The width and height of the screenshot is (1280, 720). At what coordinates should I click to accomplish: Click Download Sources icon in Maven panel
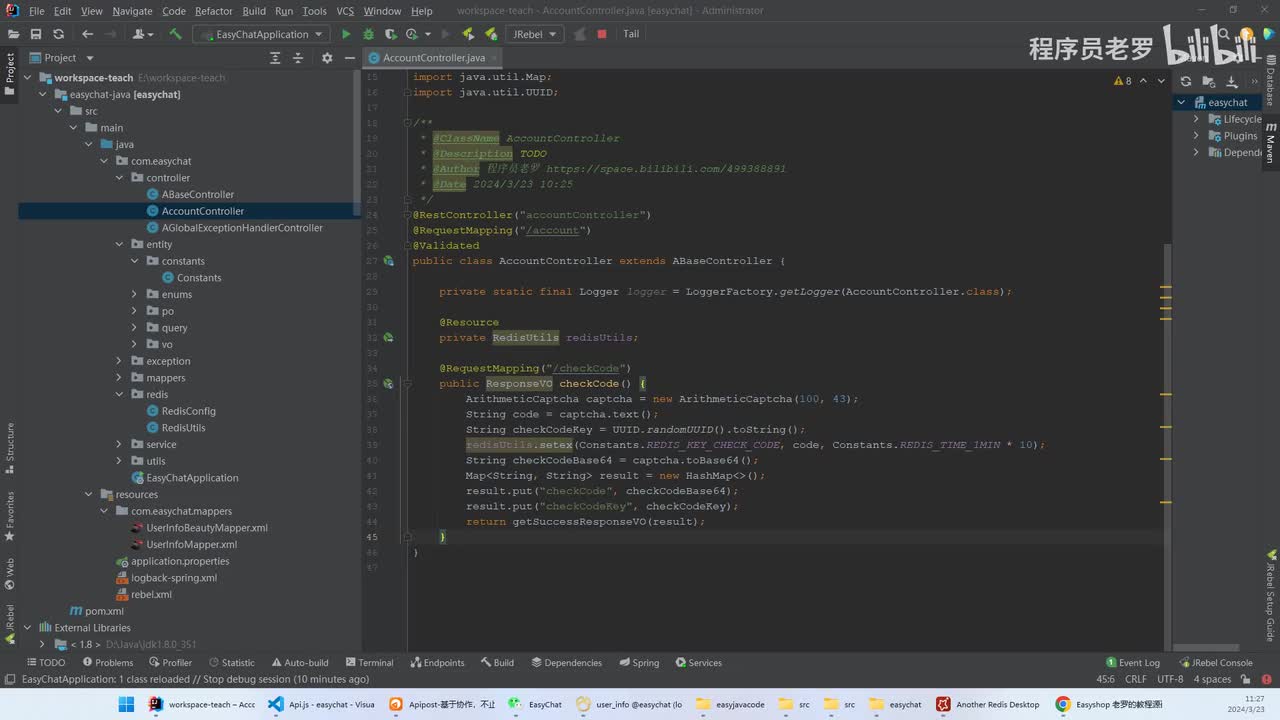point(1231,82)
